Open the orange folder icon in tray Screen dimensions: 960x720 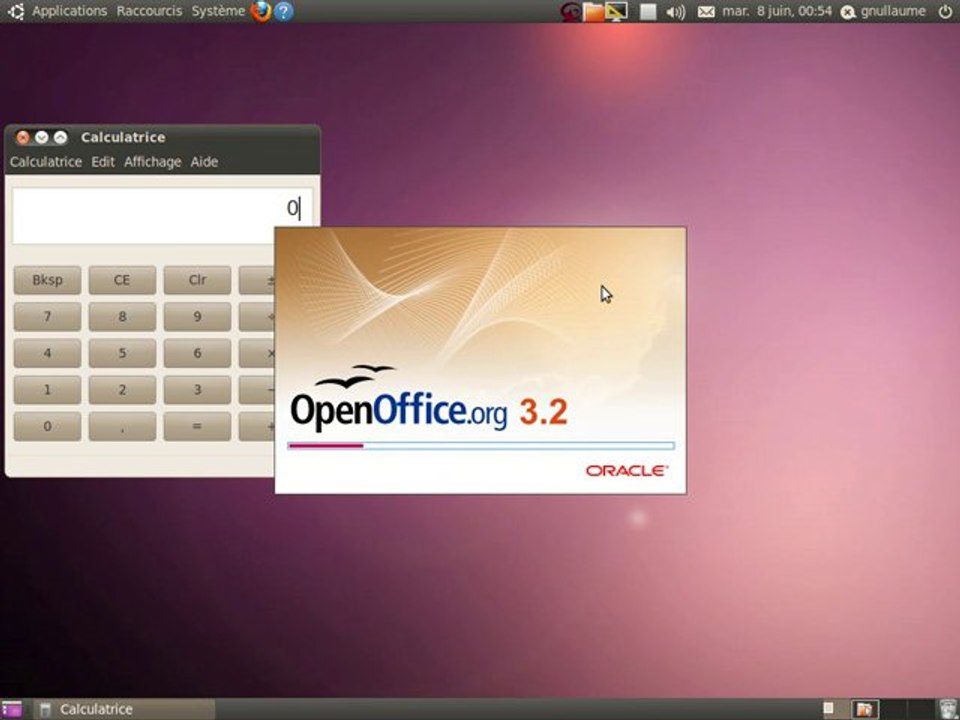593,12
